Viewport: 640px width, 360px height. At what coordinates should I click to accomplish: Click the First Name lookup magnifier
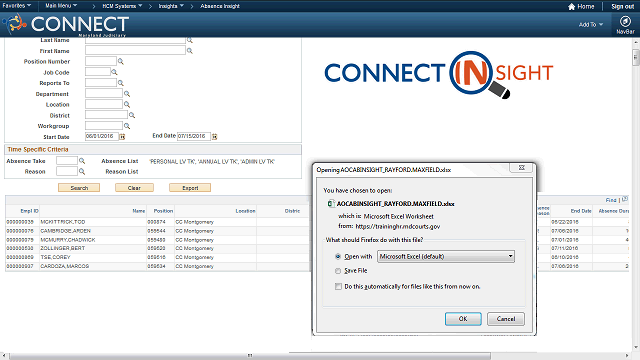click(190, 51)
